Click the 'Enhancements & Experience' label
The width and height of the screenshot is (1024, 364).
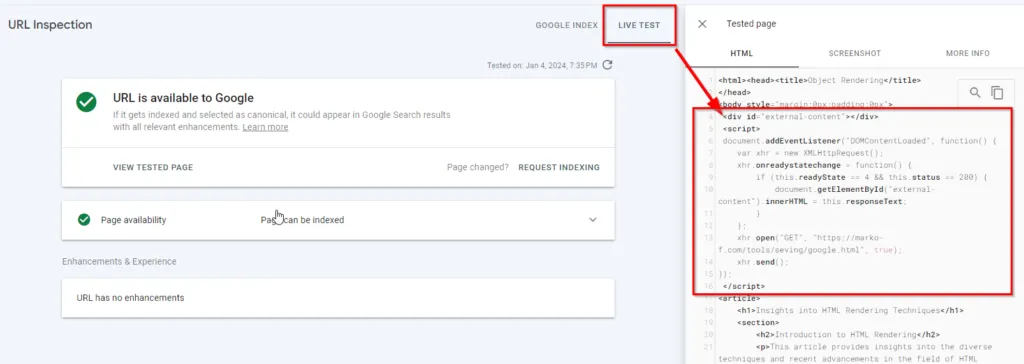coord(120,261)
